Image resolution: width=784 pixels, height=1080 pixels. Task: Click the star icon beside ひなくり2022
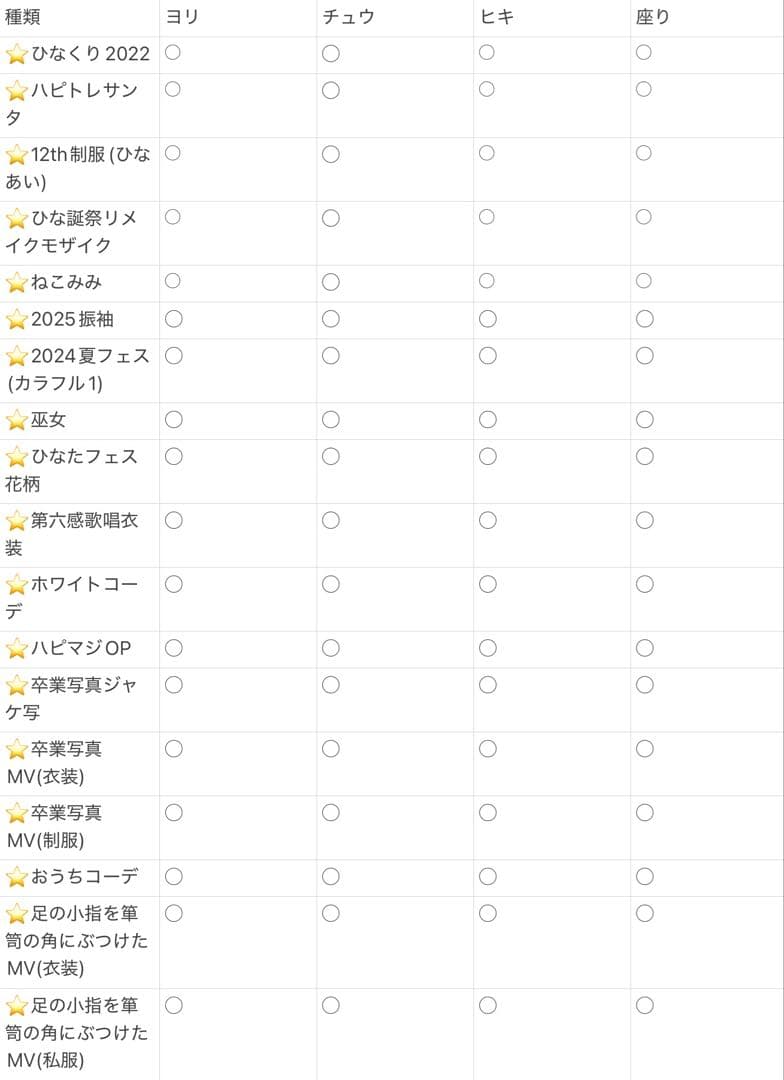pos(15,55)
